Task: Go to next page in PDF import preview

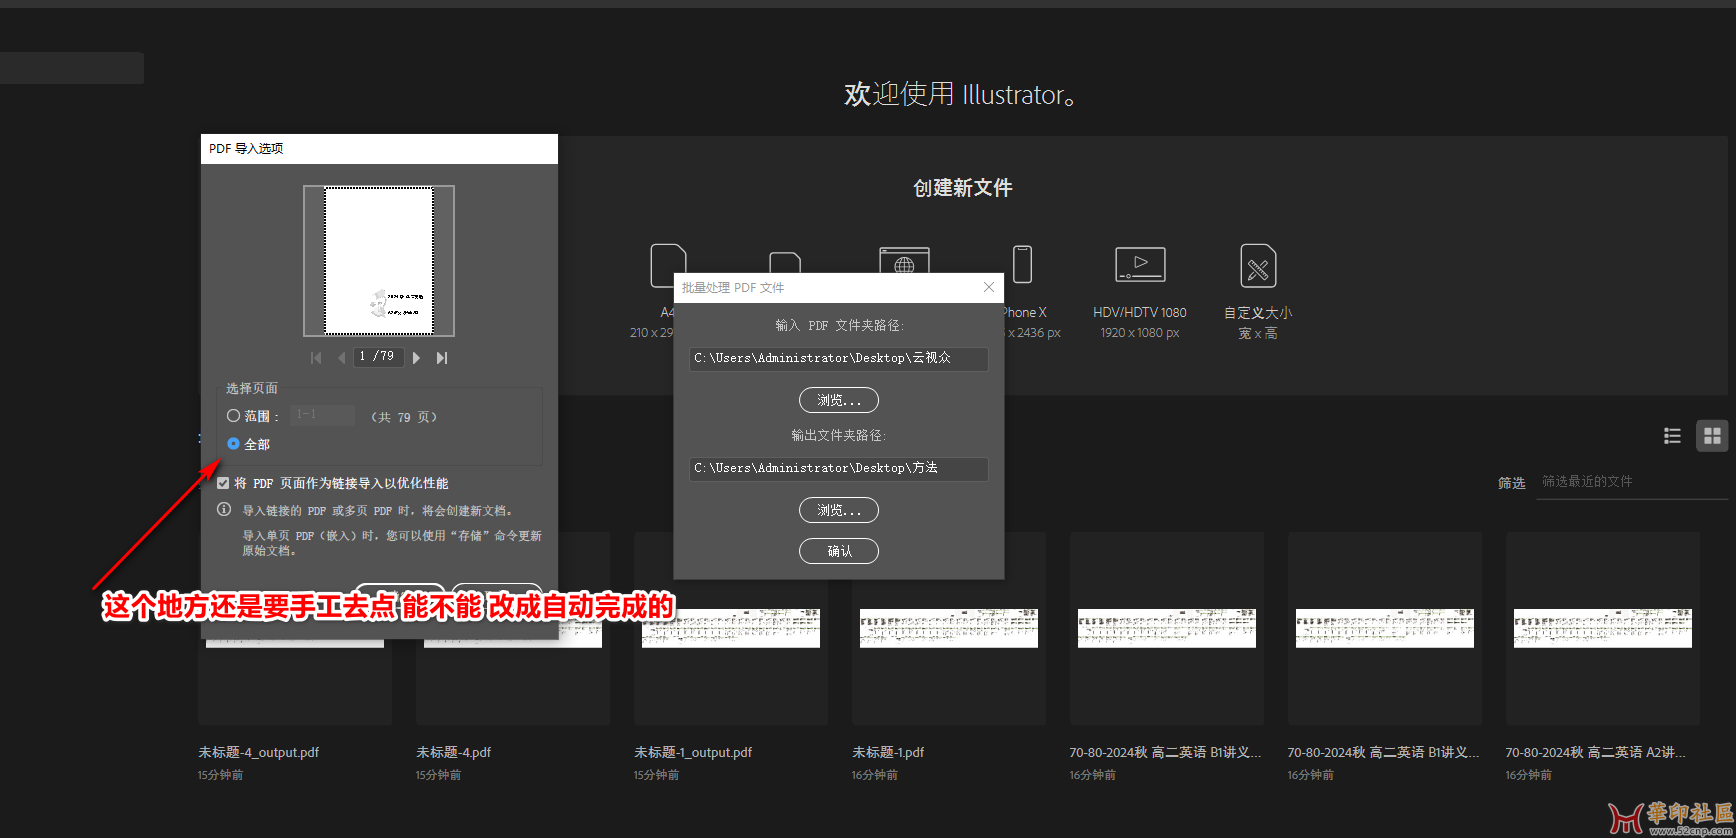Action: coord(416,357)
